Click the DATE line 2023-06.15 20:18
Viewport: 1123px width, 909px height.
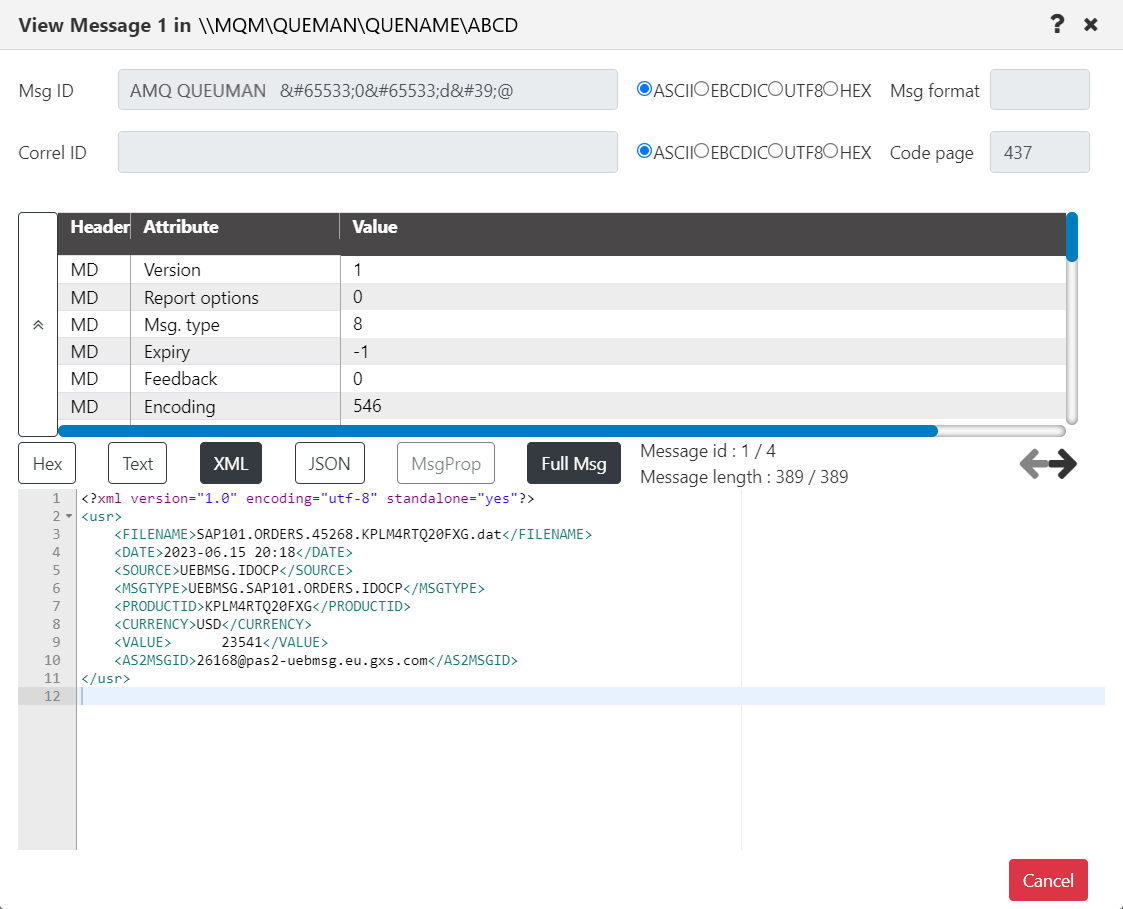tap(233, 552)
